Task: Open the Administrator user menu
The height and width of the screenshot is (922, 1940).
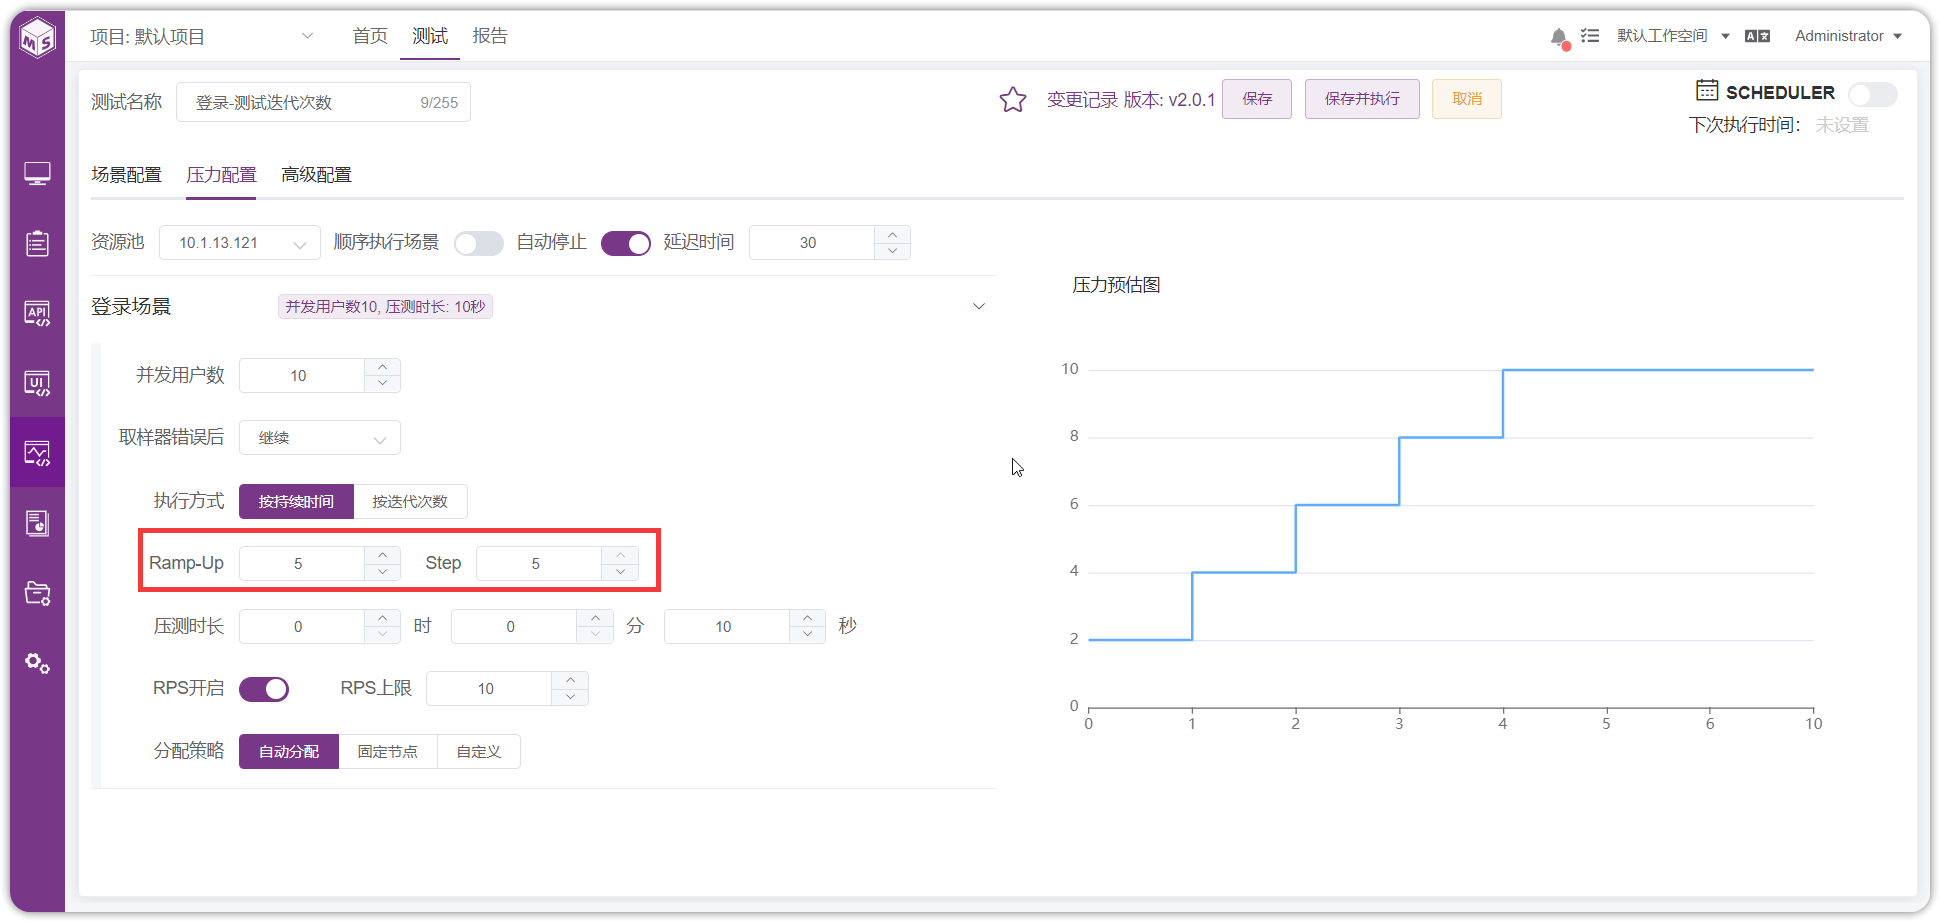Action: click(1848, 36)
